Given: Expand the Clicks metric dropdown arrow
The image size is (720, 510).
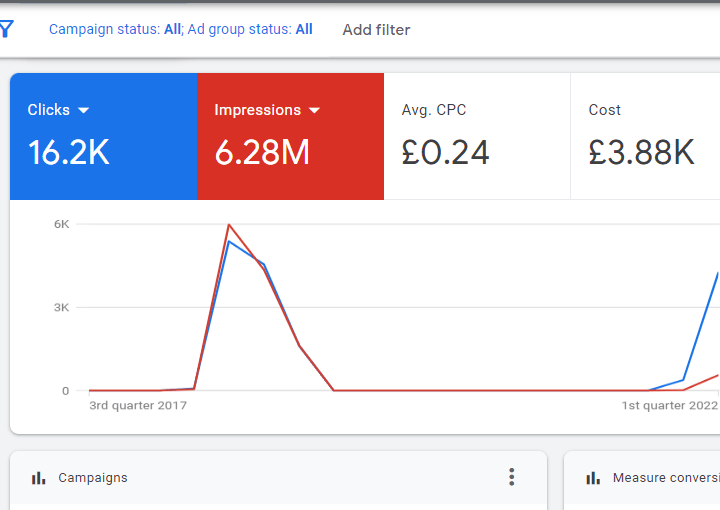Looking at the screenshot, I should click(x=84, y=110).
